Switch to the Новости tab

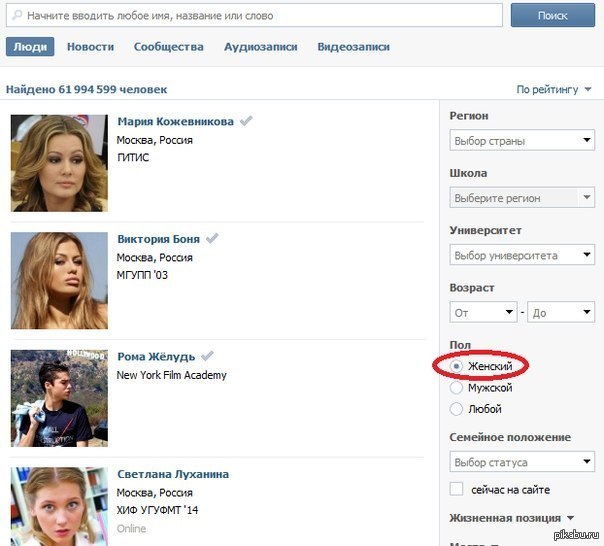point(90,47)
